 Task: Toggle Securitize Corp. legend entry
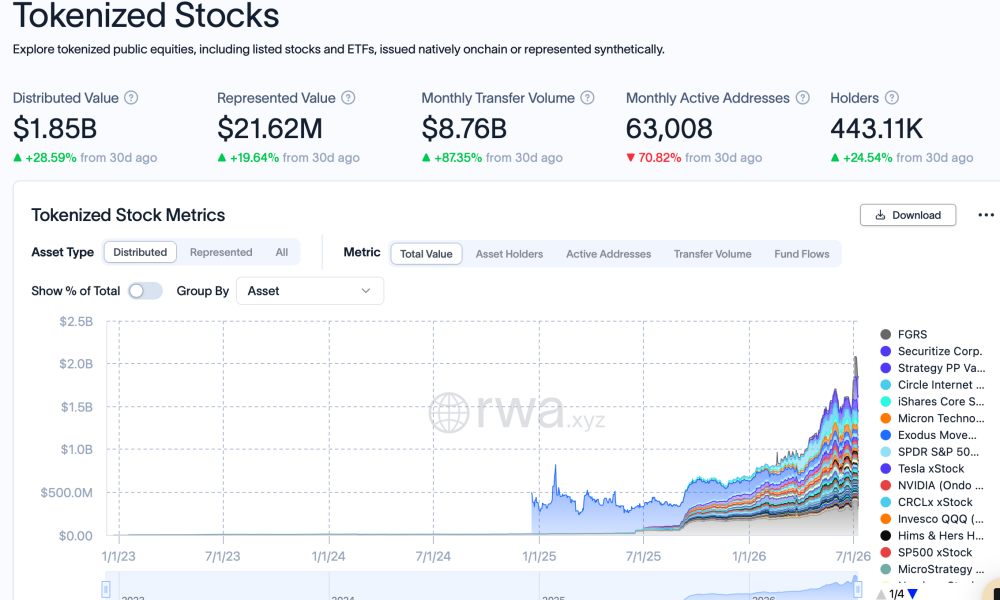931,351
